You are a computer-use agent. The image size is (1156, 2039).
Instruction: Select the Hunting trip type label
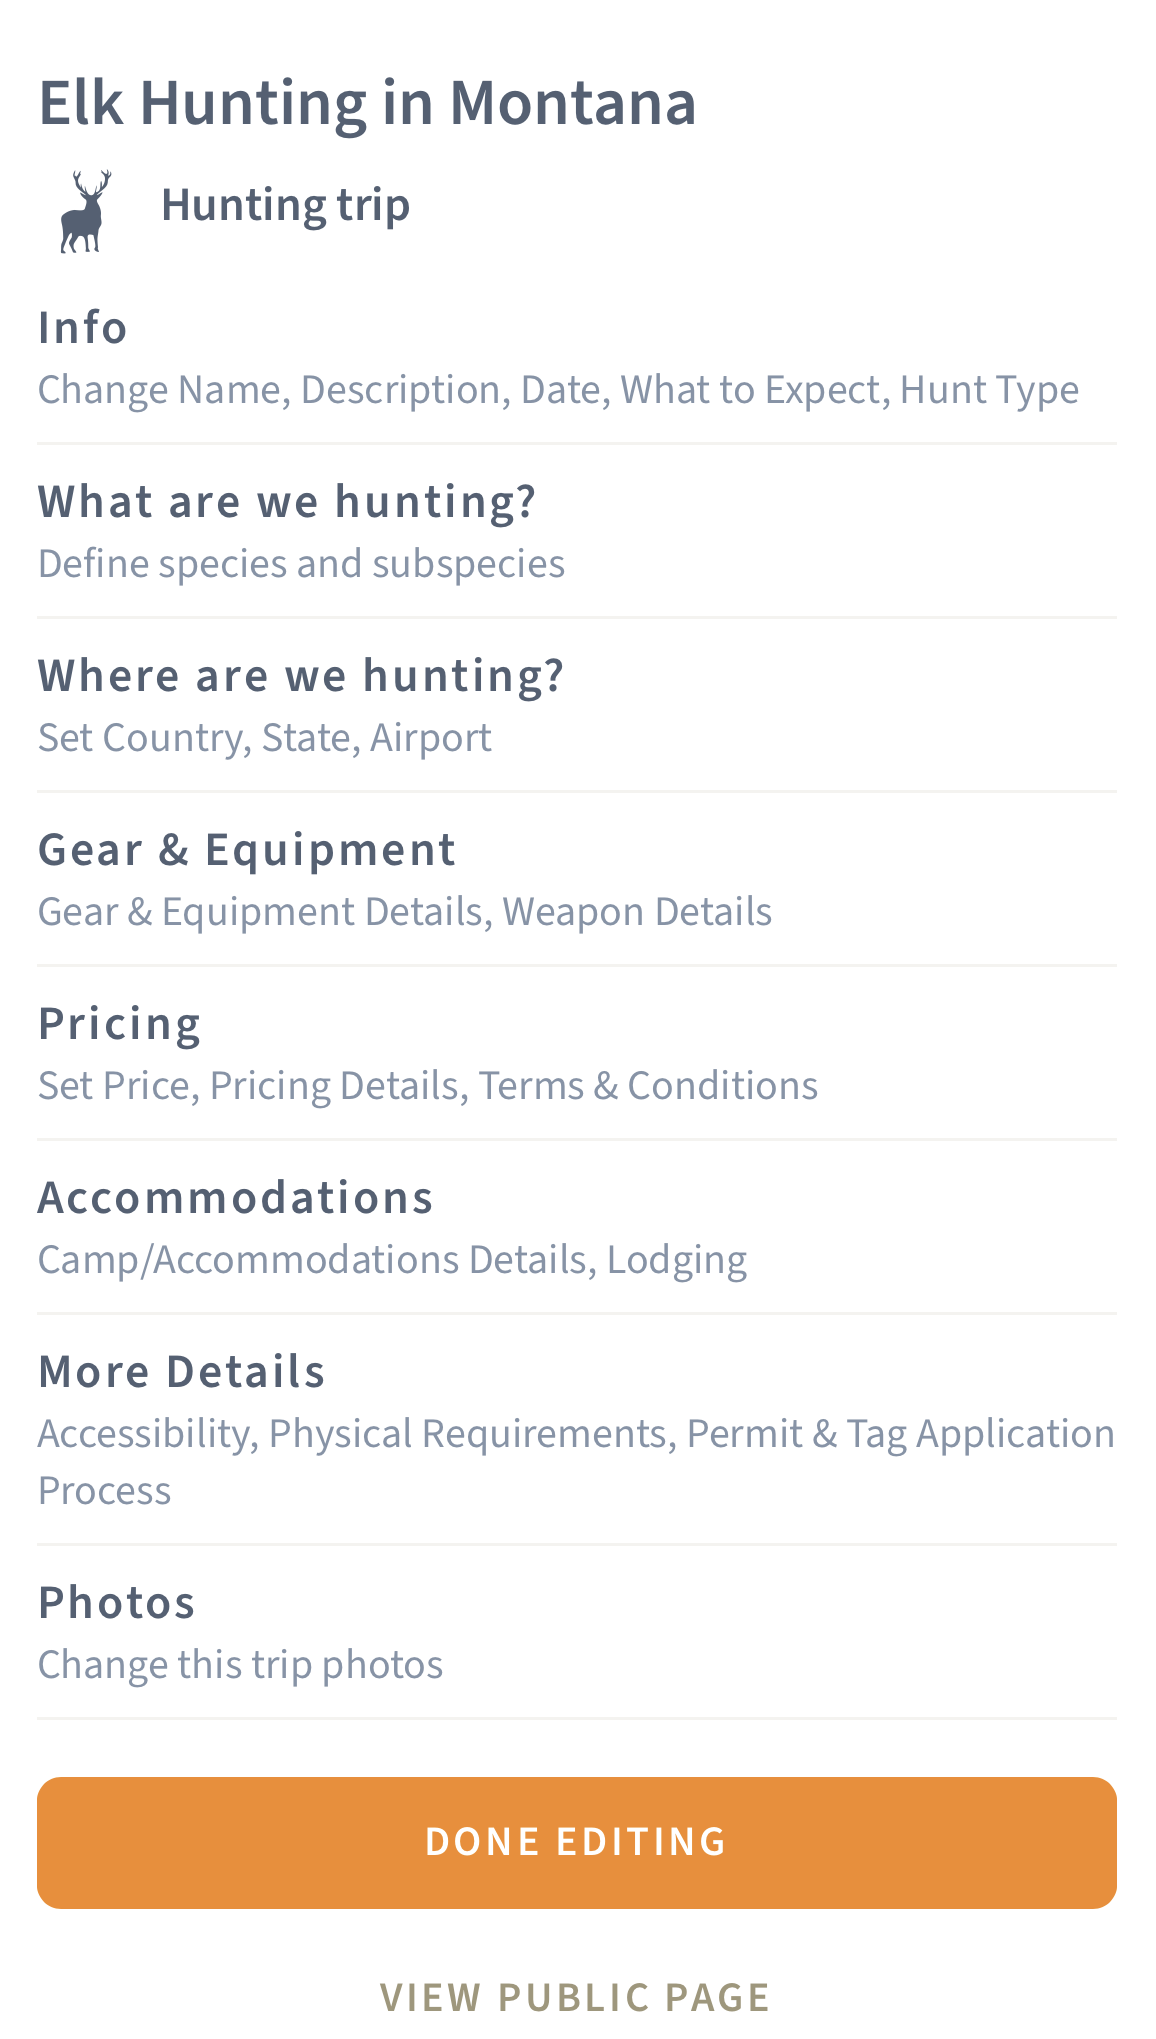tap(286, 205)
